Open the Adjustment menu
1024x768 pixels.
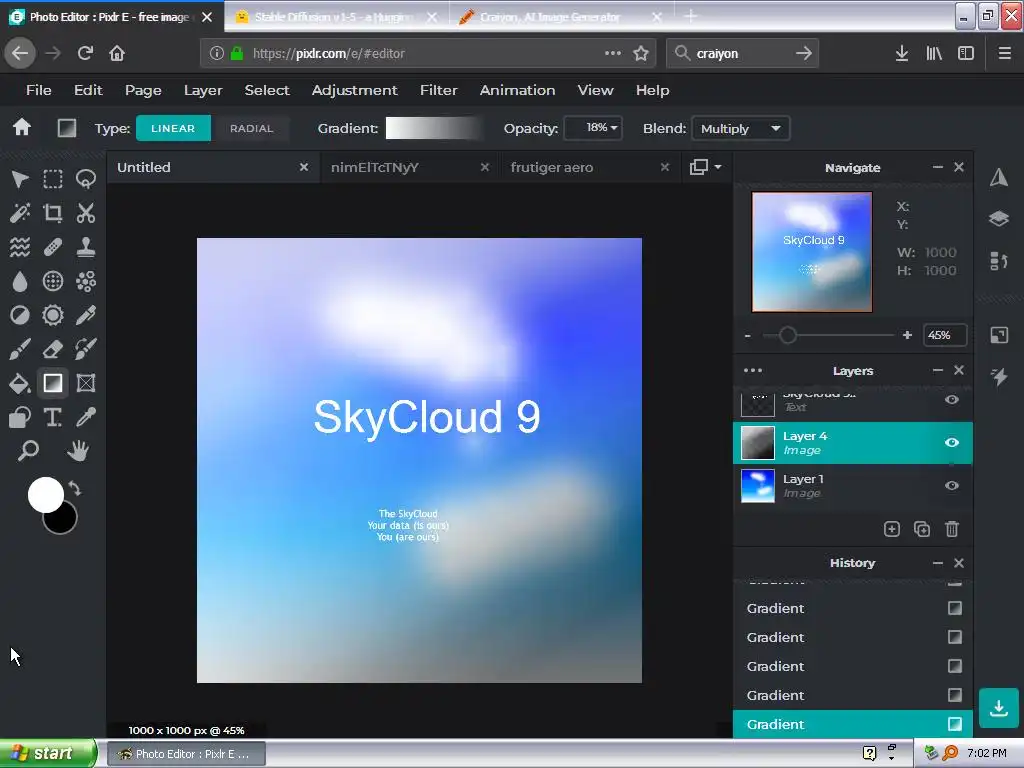coord(355,90)
